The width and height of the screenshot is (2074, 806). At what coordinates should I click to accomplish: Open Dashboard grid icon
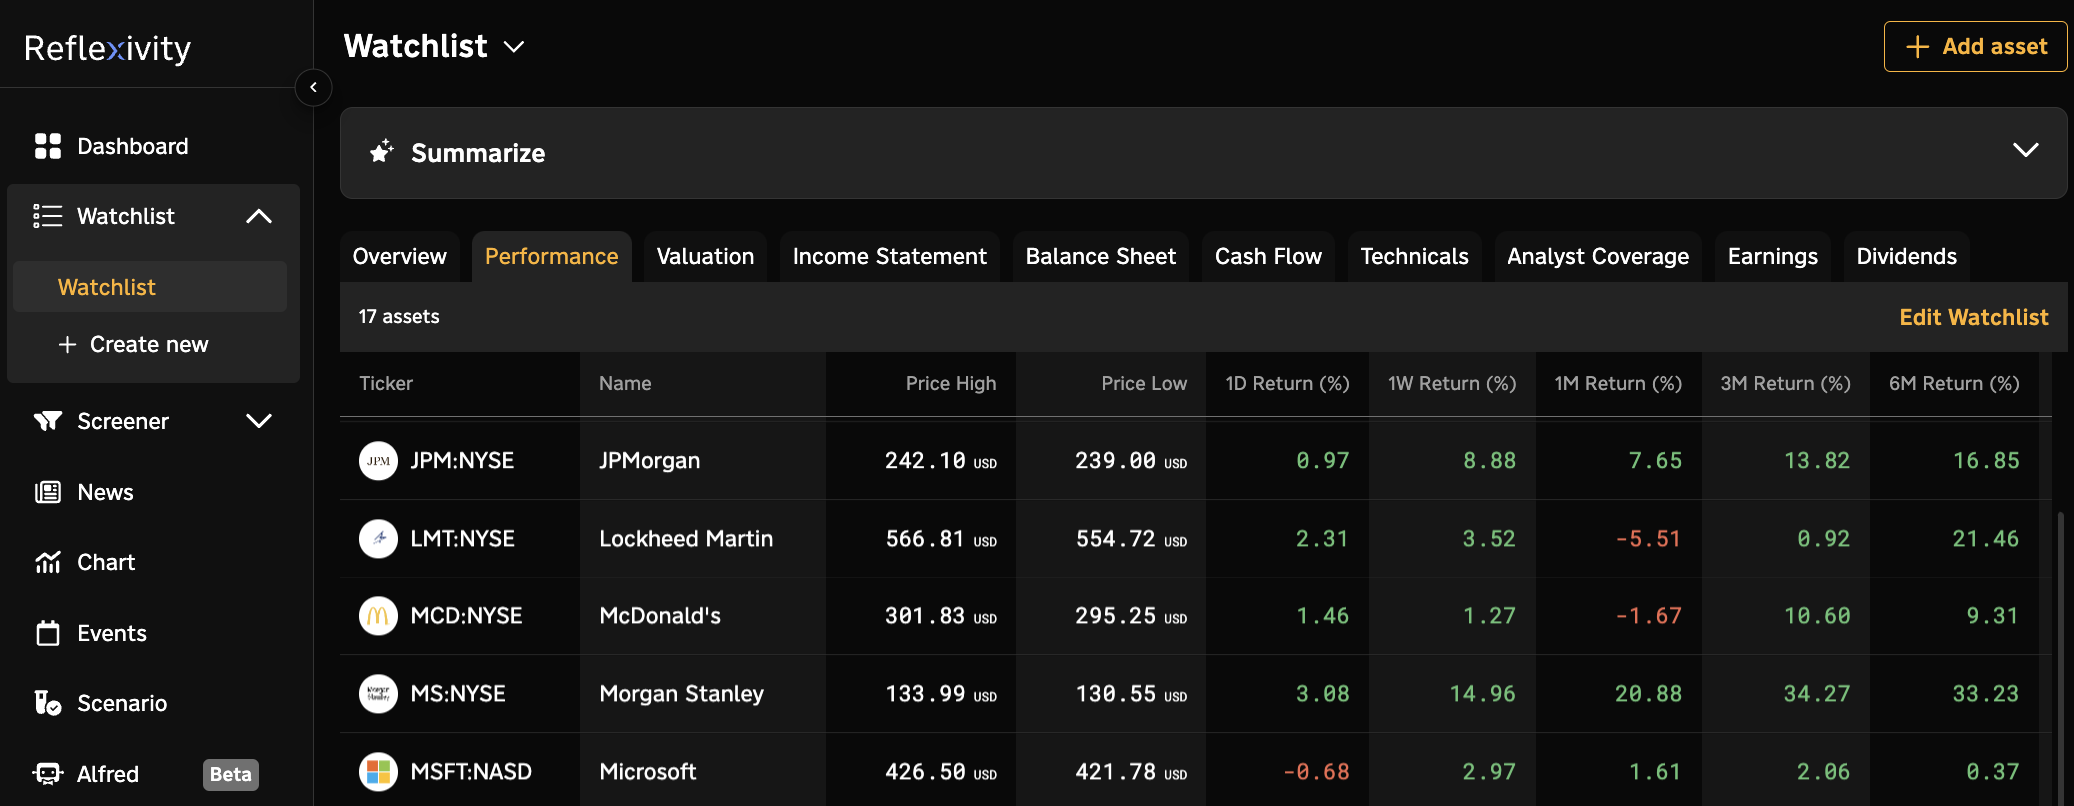click(48, 146)
